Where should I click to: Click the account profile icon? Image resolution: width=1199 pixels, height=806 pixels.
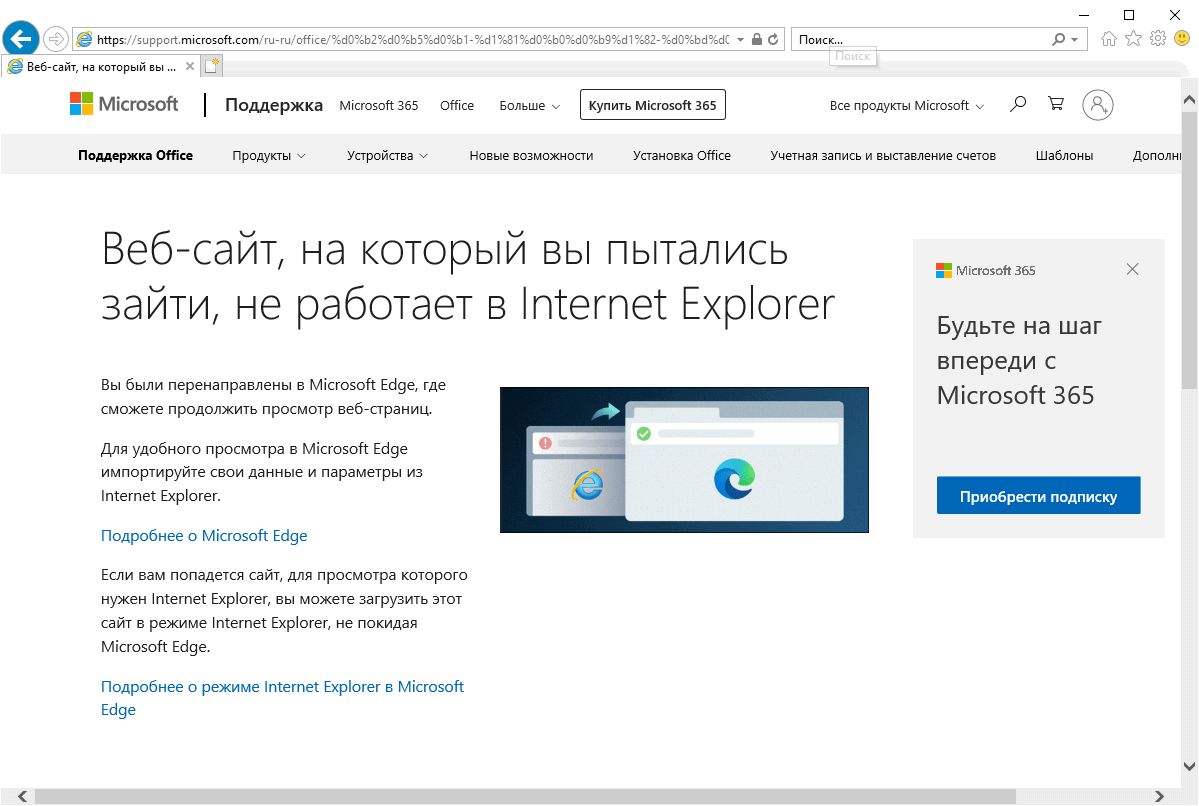pos(1097,104)
